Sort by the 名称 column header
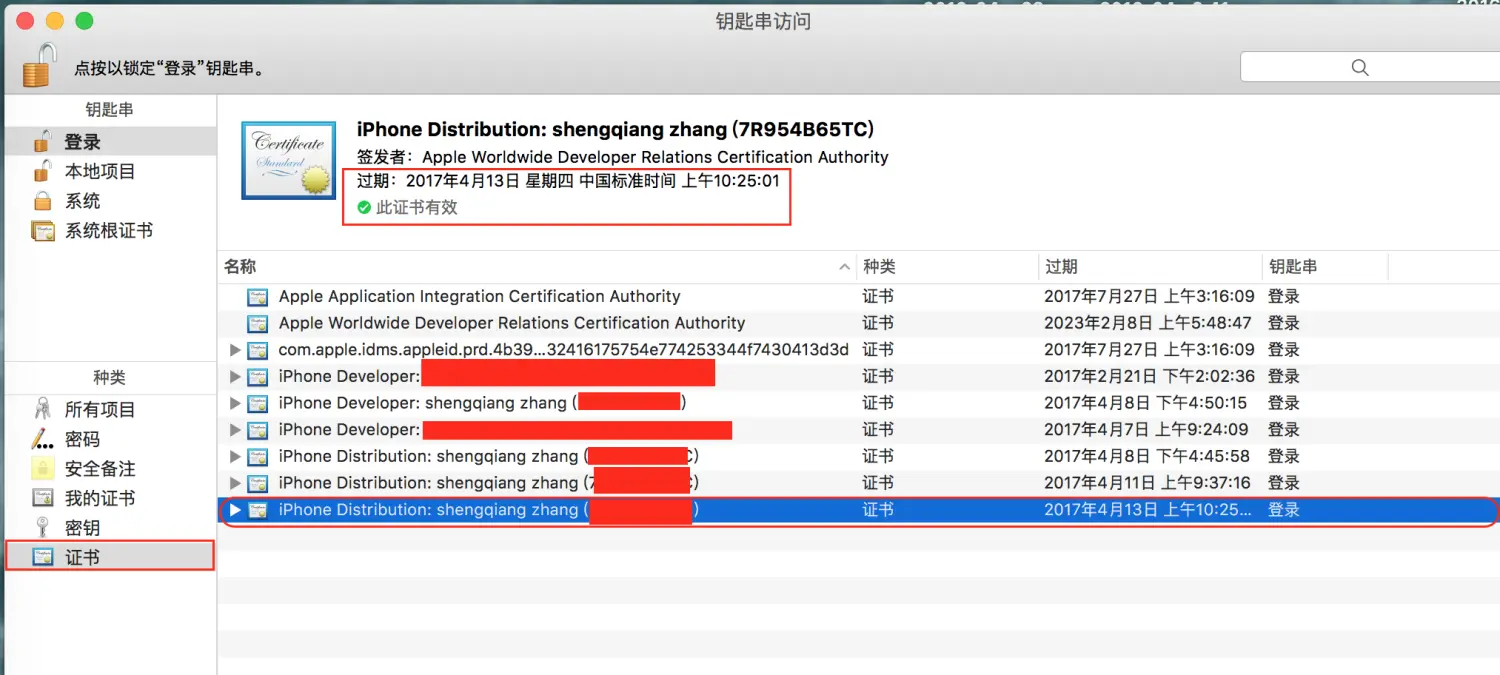 click(x=537, y=267)
